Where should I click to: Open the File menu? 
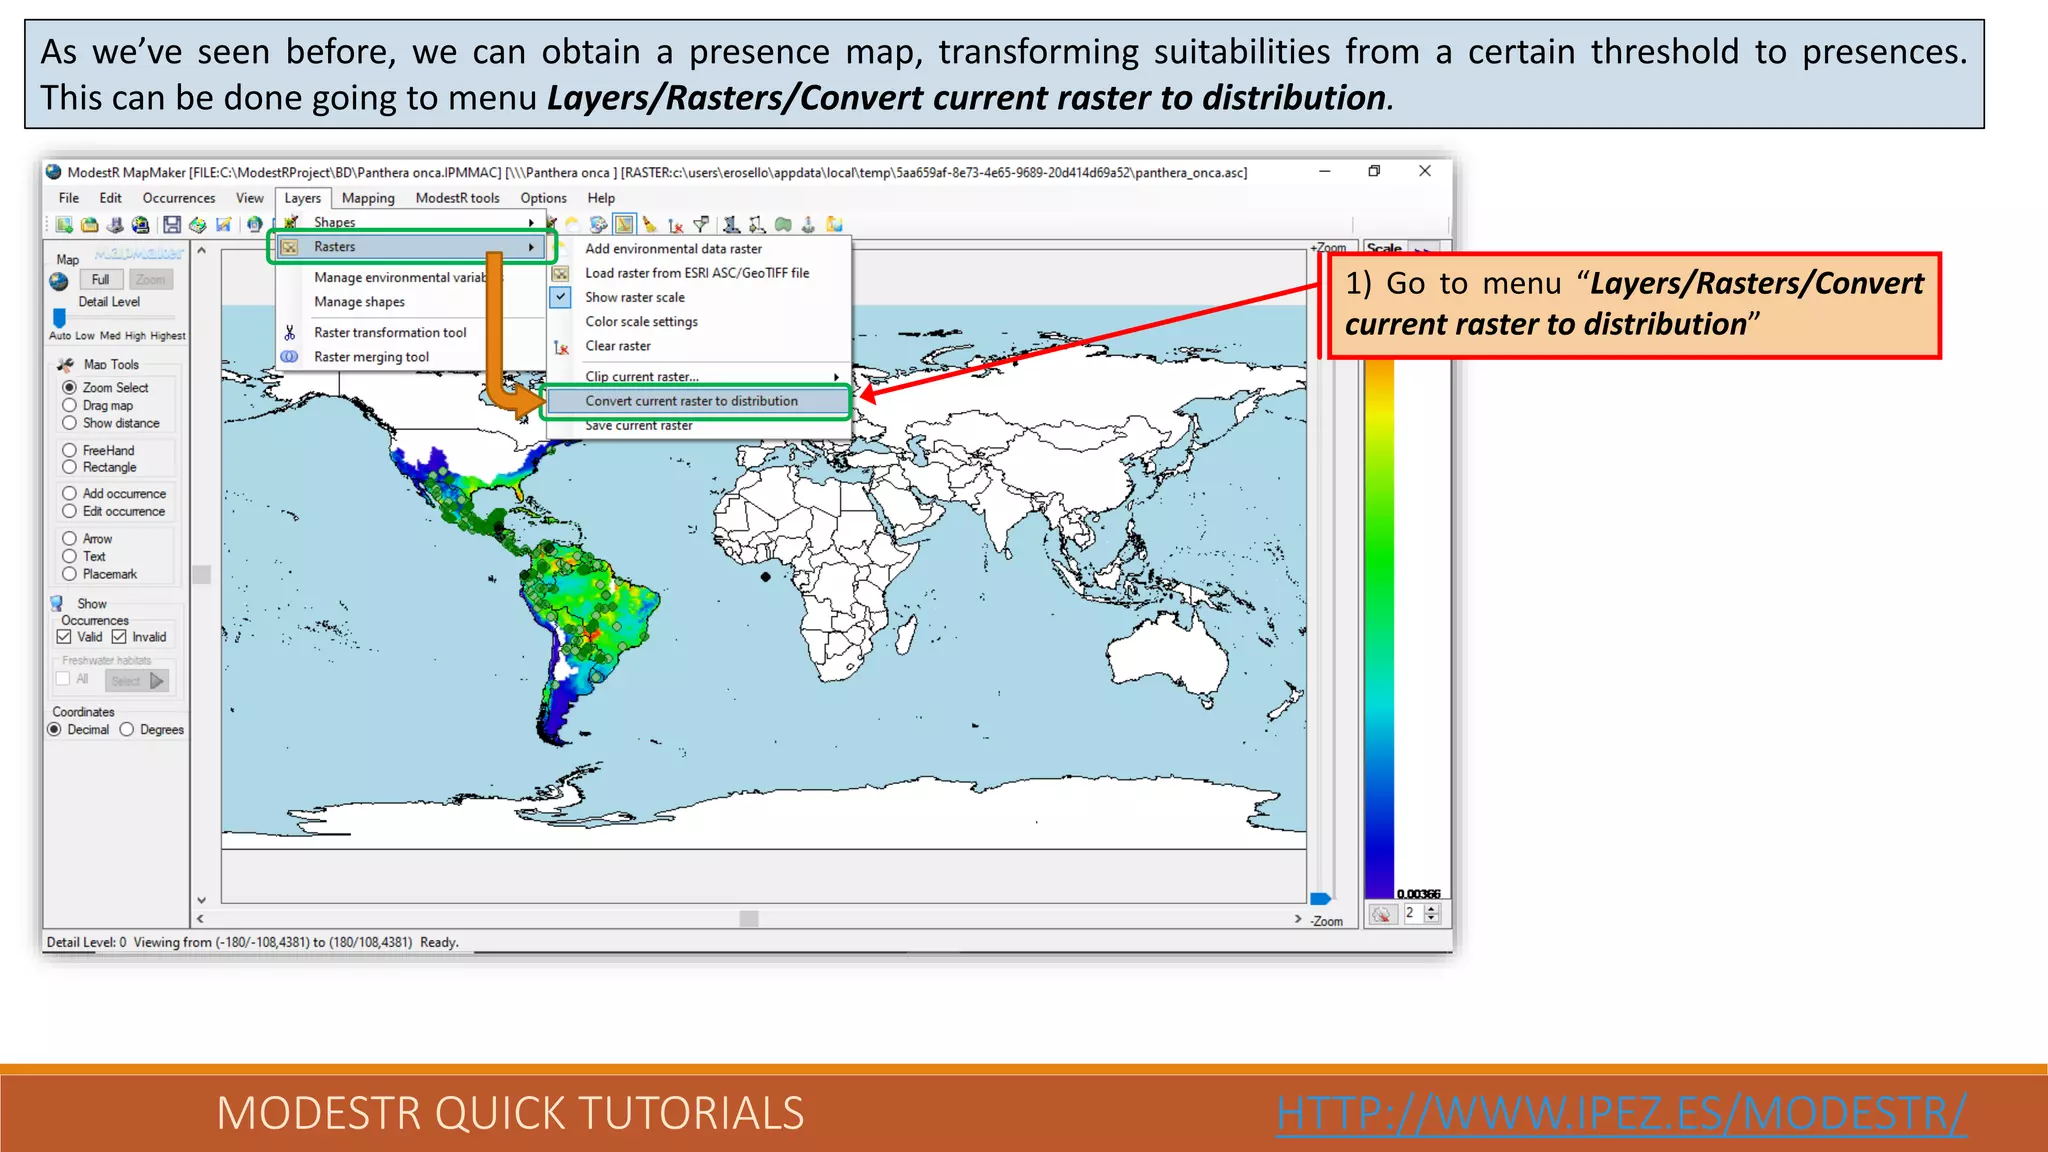(69, 198)
